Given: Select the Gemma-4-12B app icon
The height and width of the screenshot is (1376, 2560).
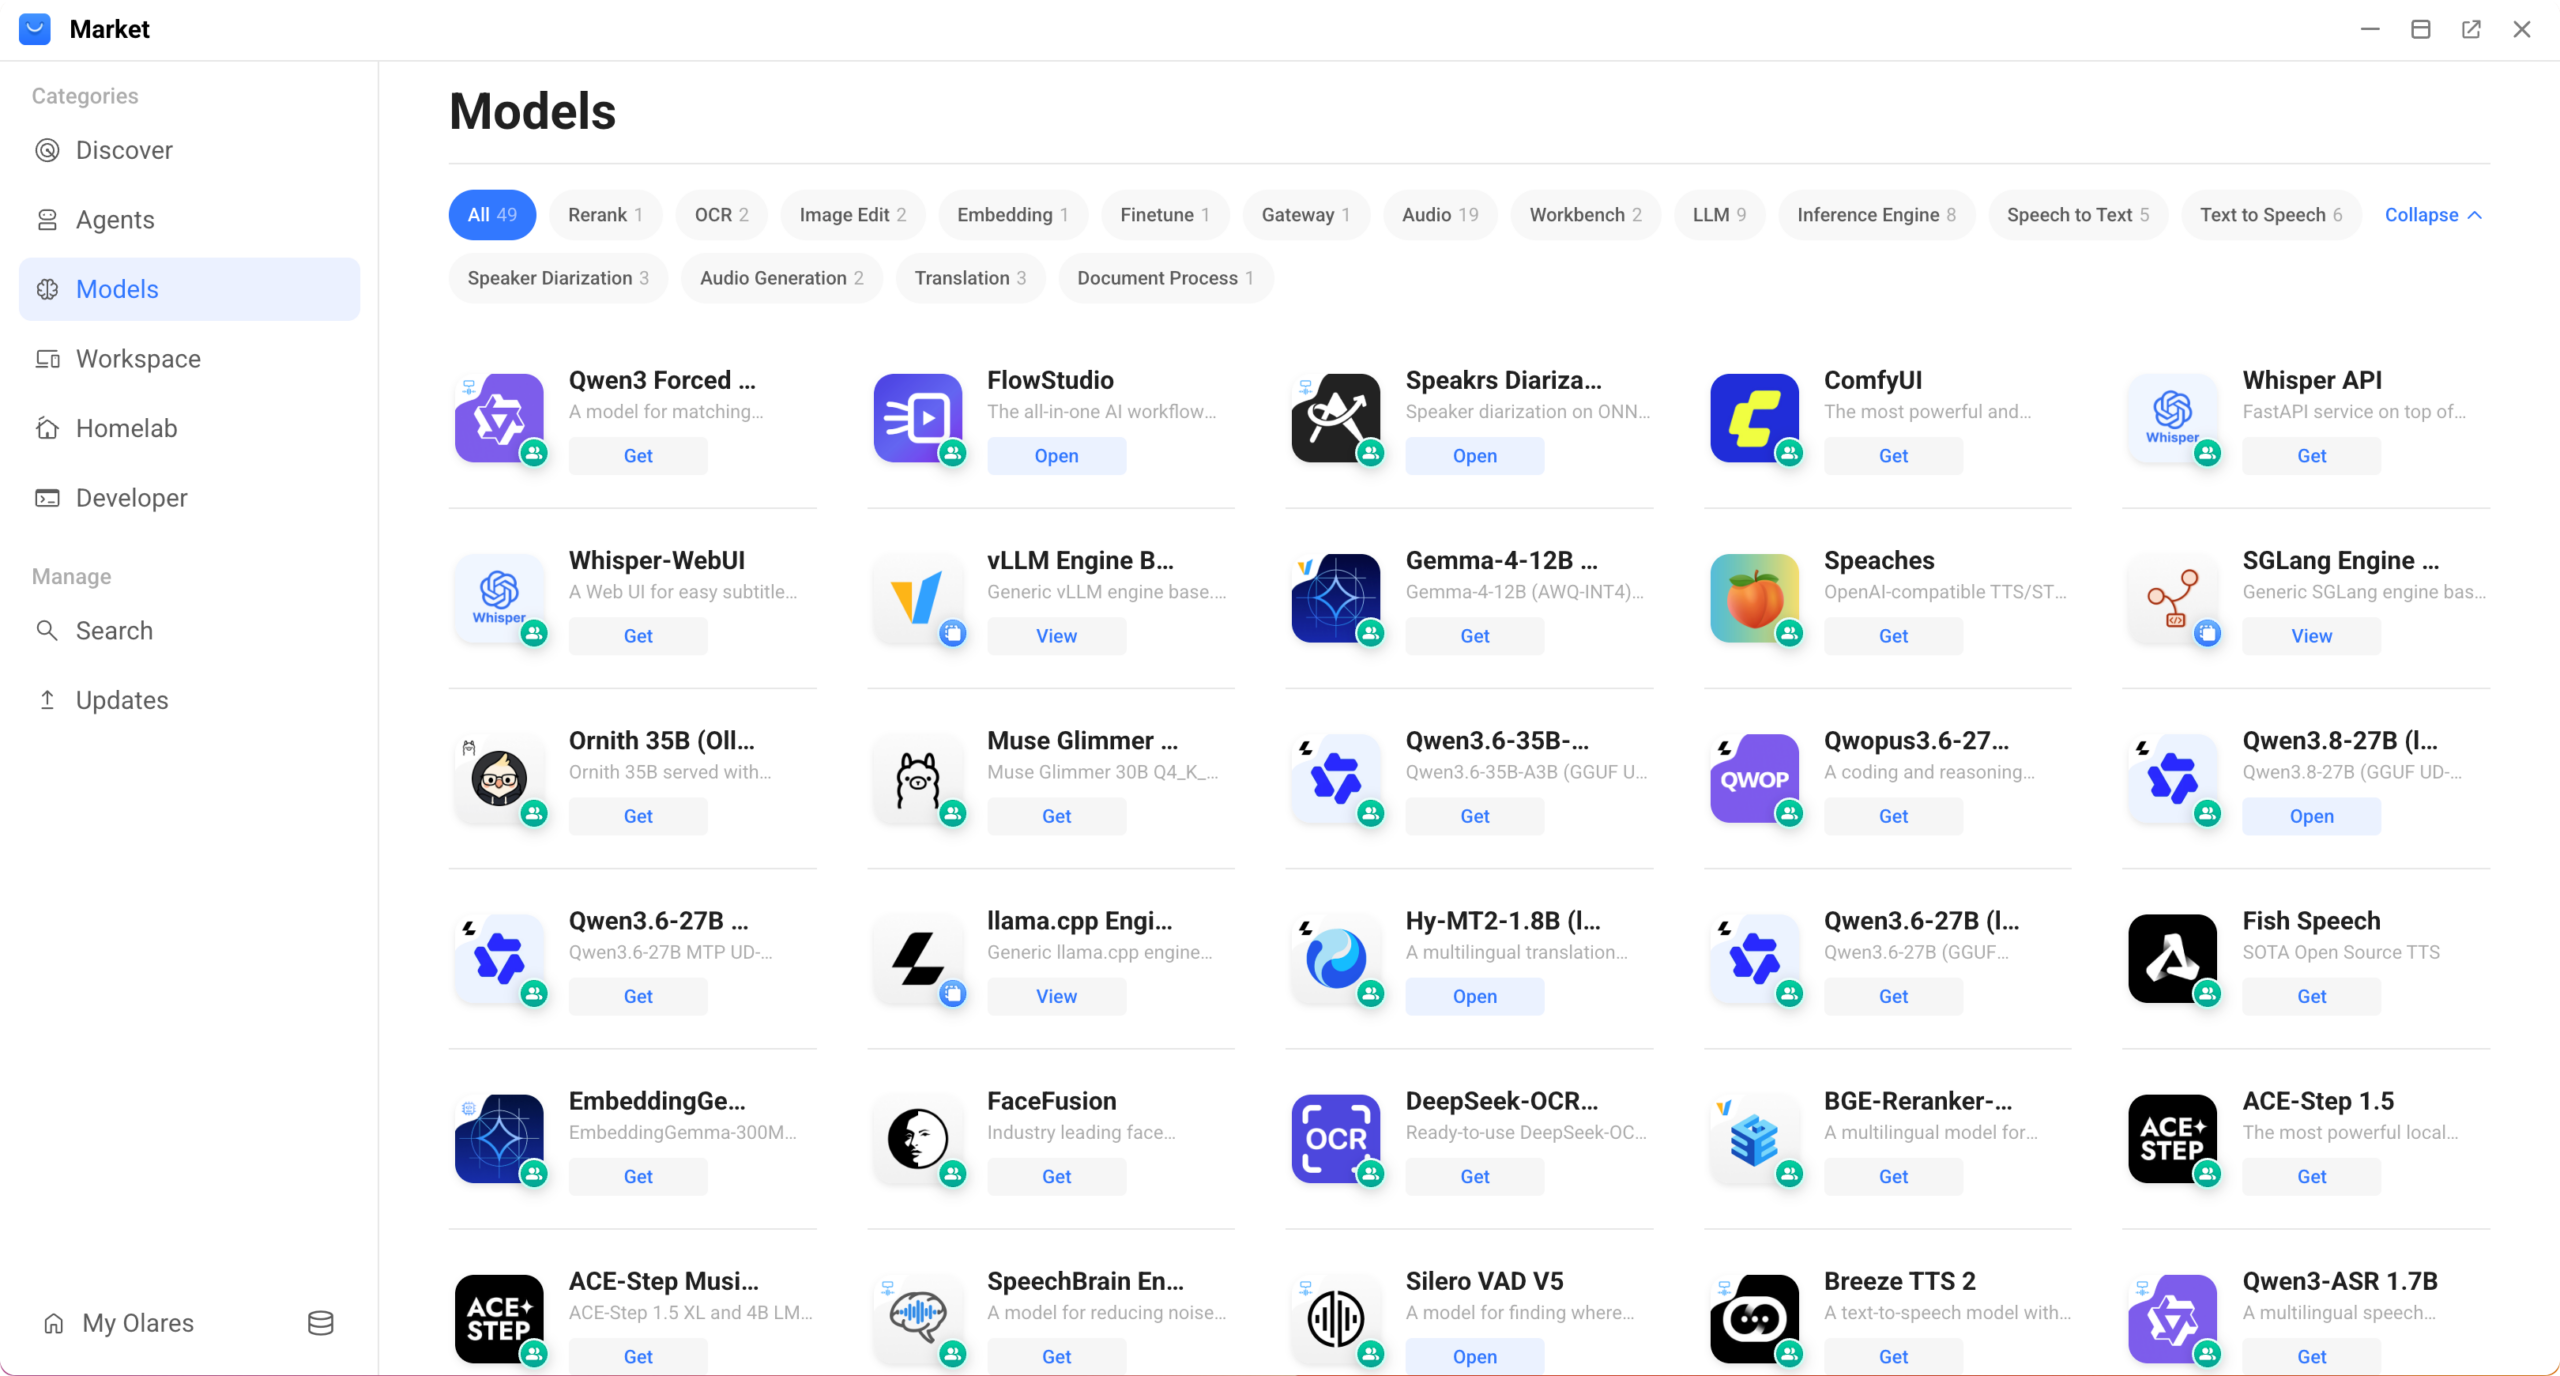Looking at the screenshot, I should pos(1335,598).
